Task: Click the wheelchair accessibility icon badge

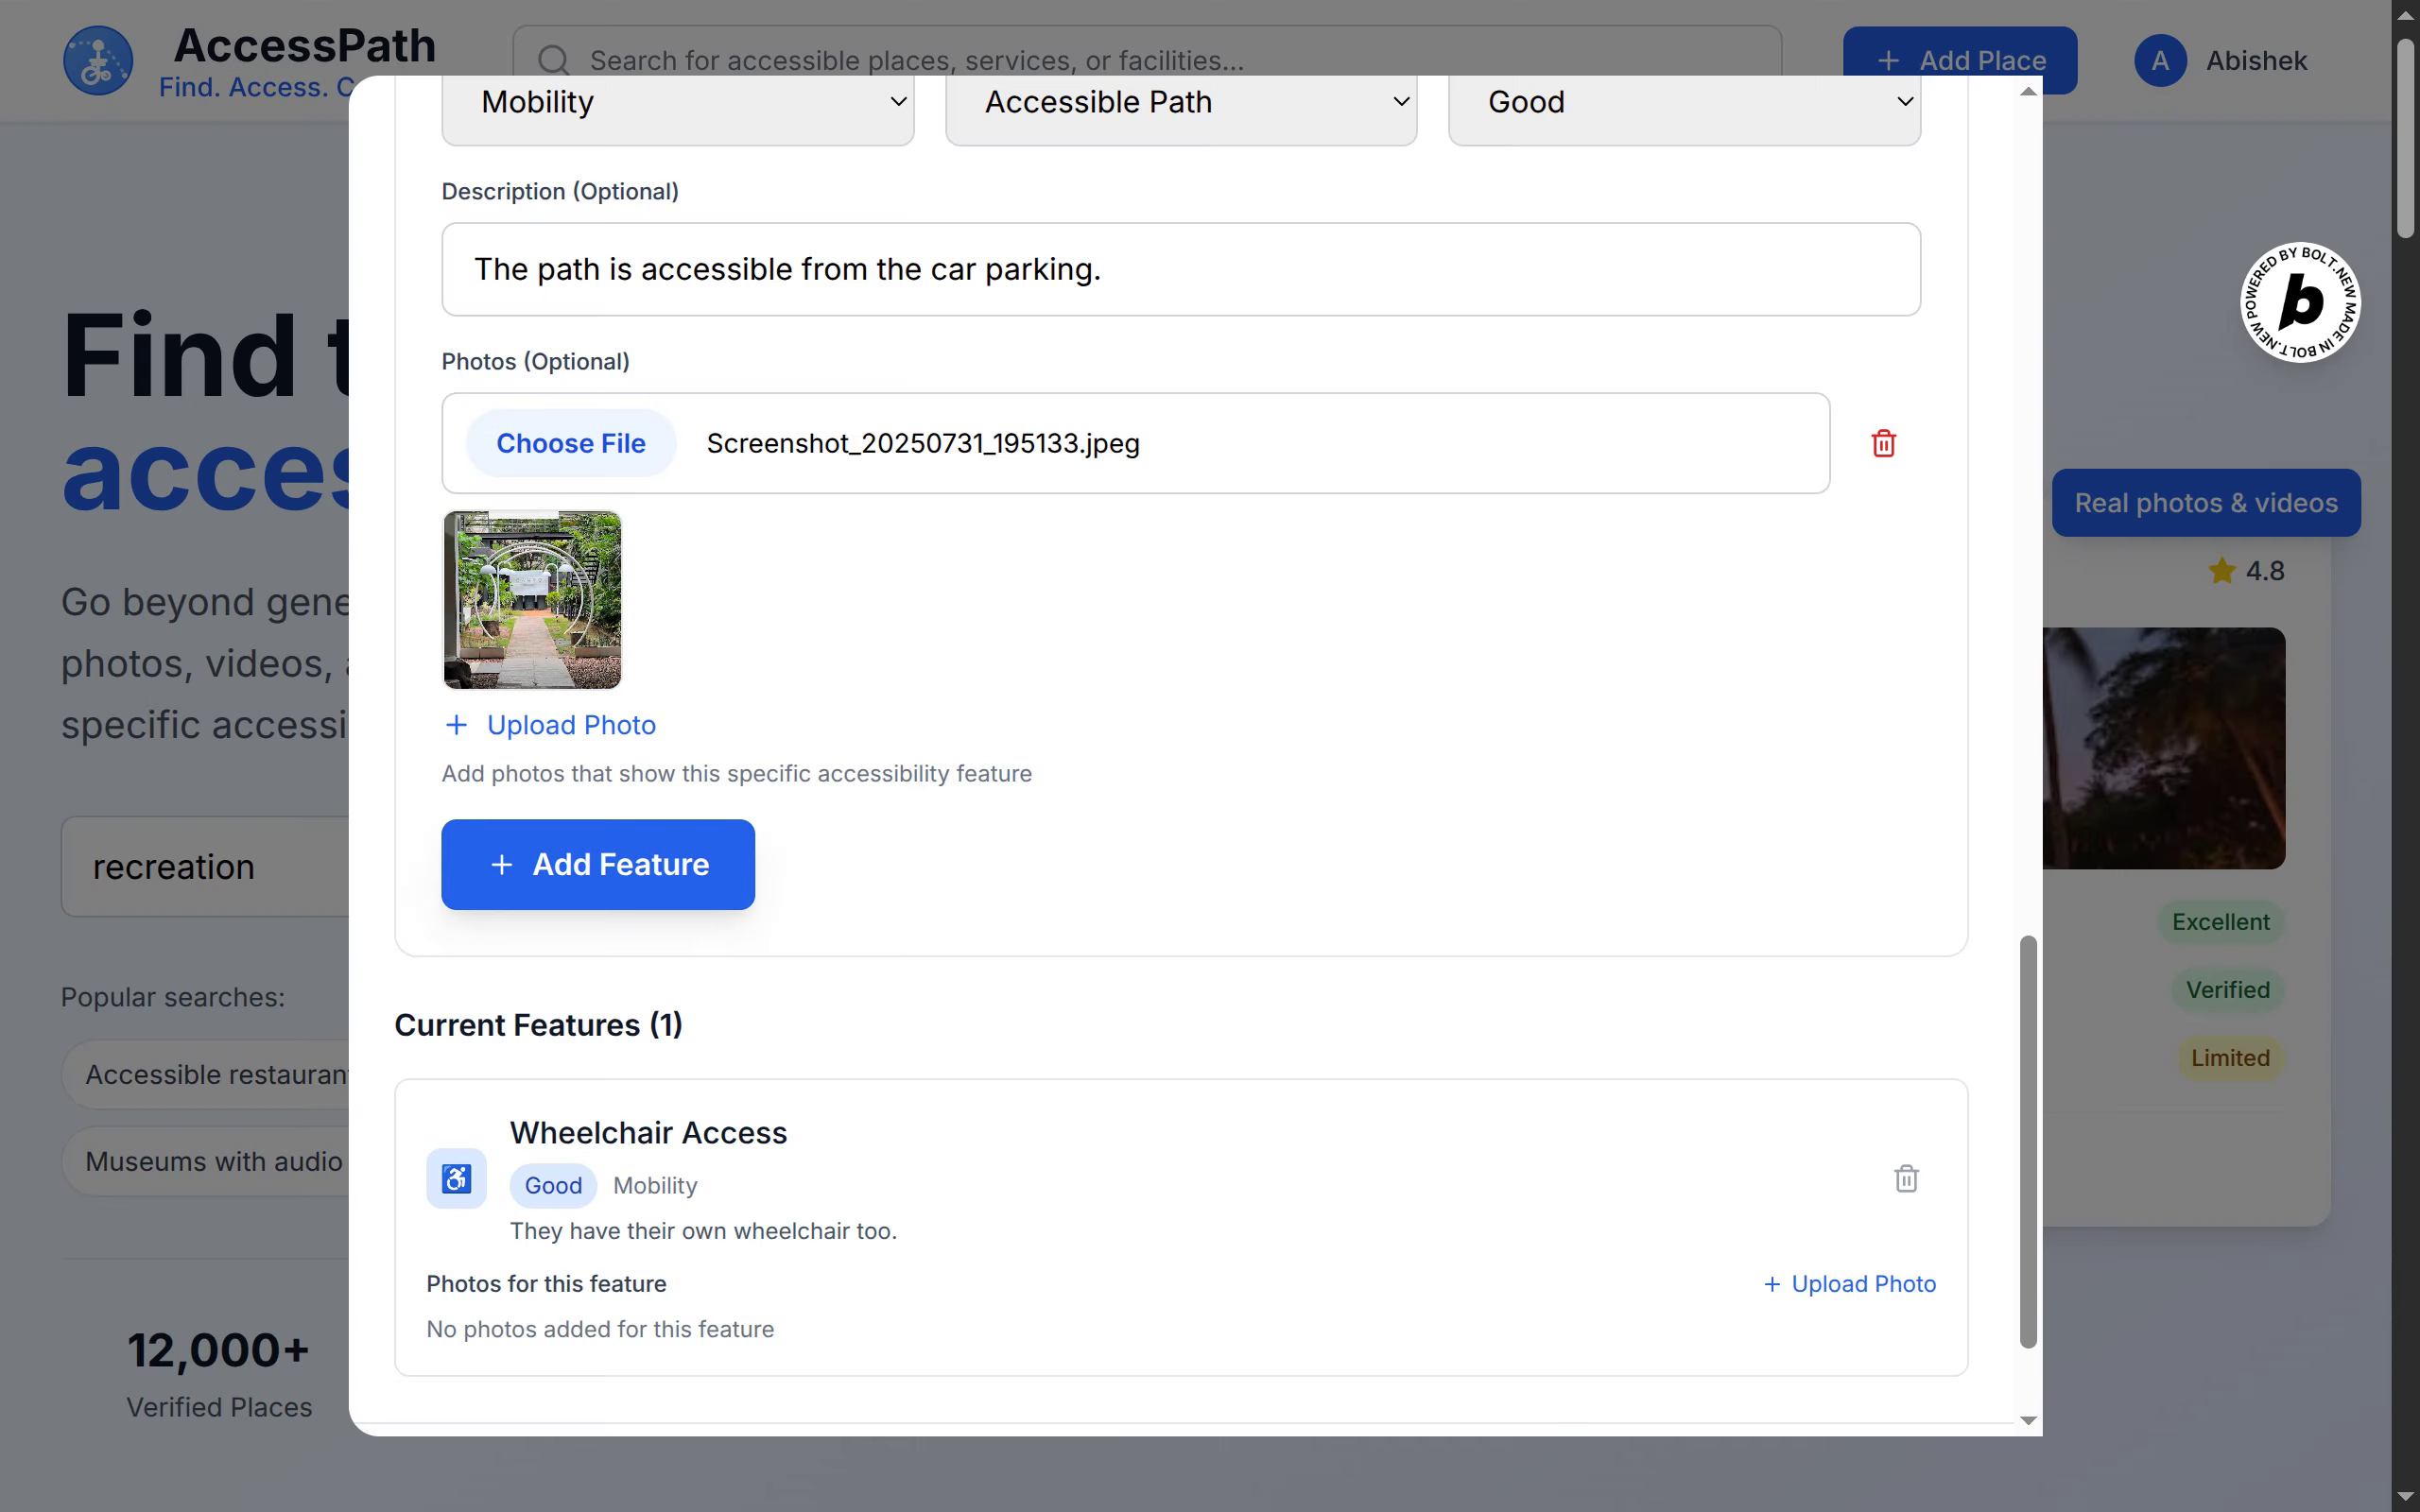Action: 456,1179
